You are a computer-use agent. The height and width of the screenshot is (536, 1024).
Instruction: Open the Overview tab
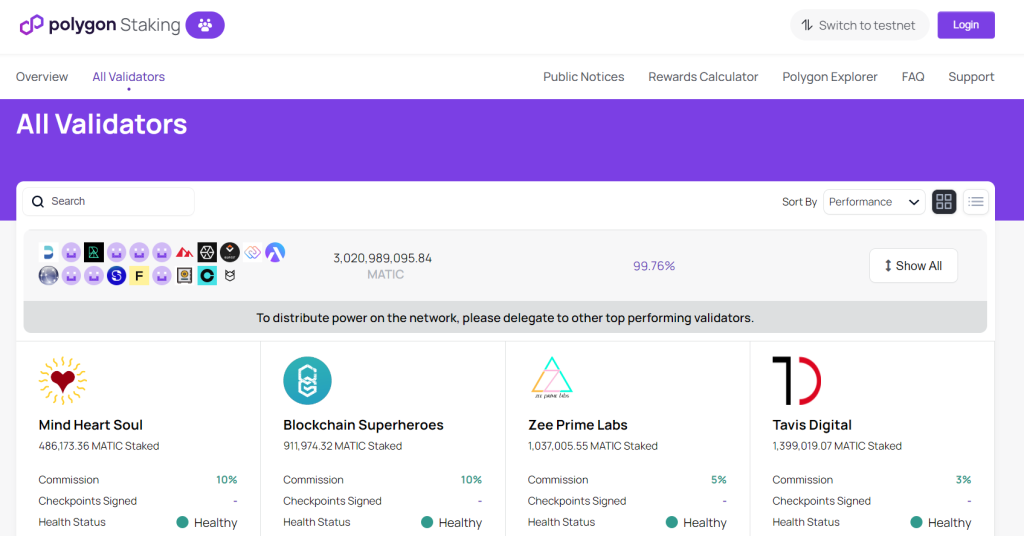(x=42, y=77)
